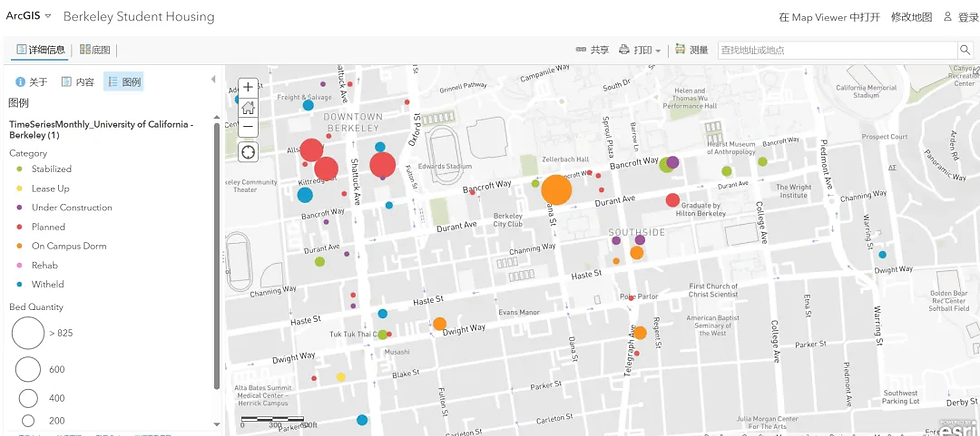Click the blue marker on Dwight Way east
Screen dimensions: 980x436
tap(882, 255)
